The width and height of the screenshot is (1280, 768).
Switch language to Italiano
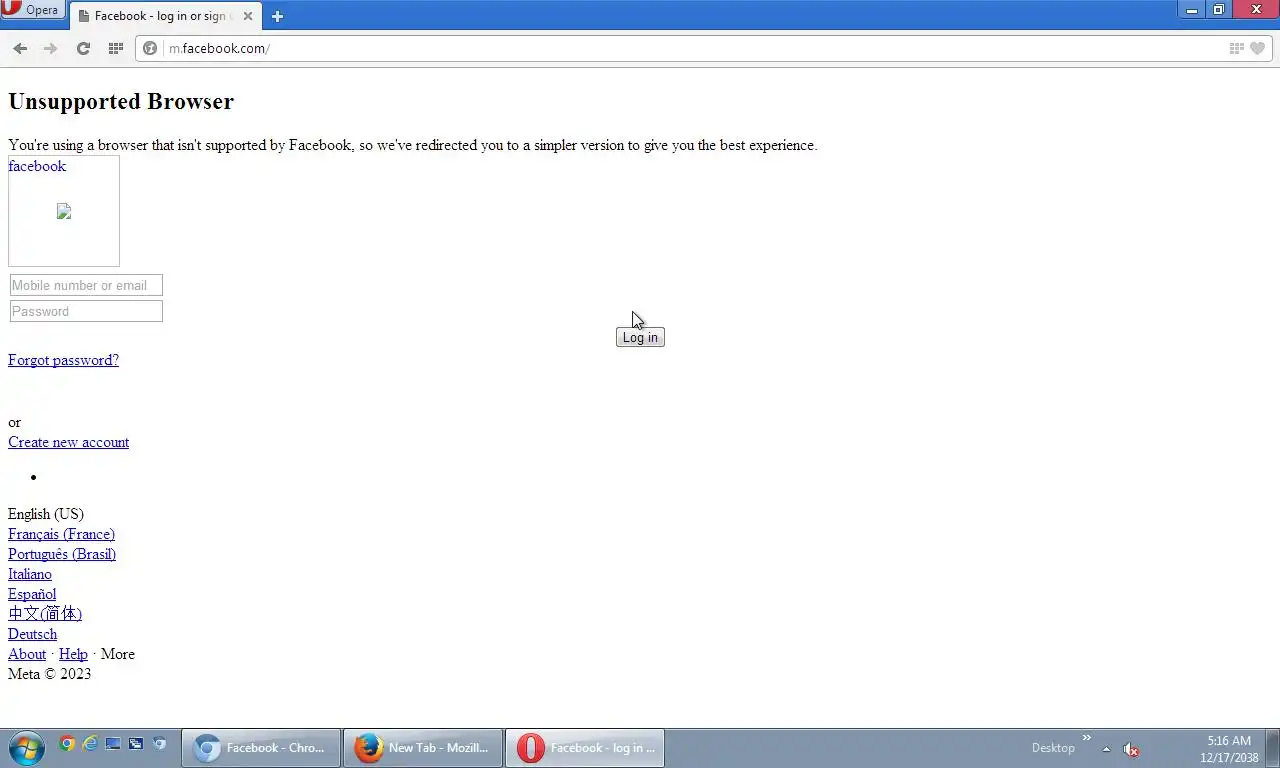30,574
